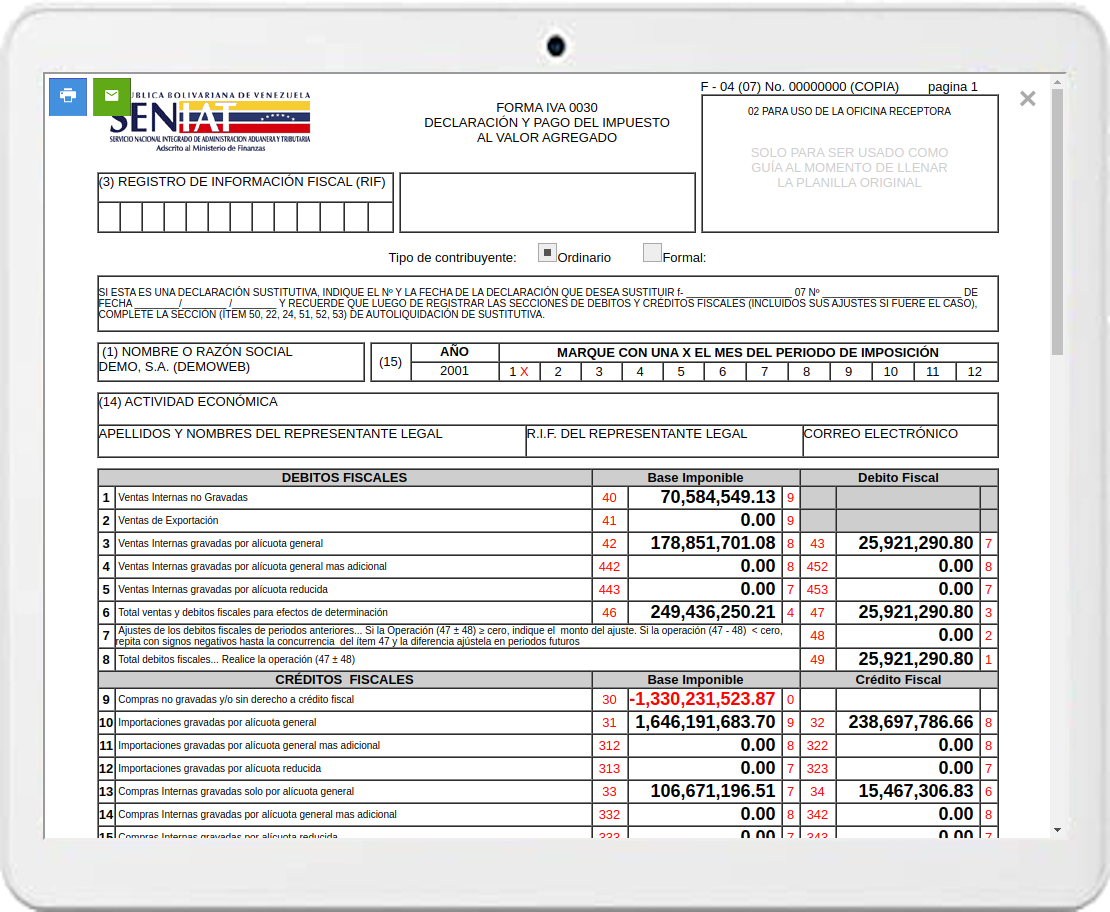Click the first RIF digit box
The height and width of the screenshot is (912, 1110).
coord(109,217)
